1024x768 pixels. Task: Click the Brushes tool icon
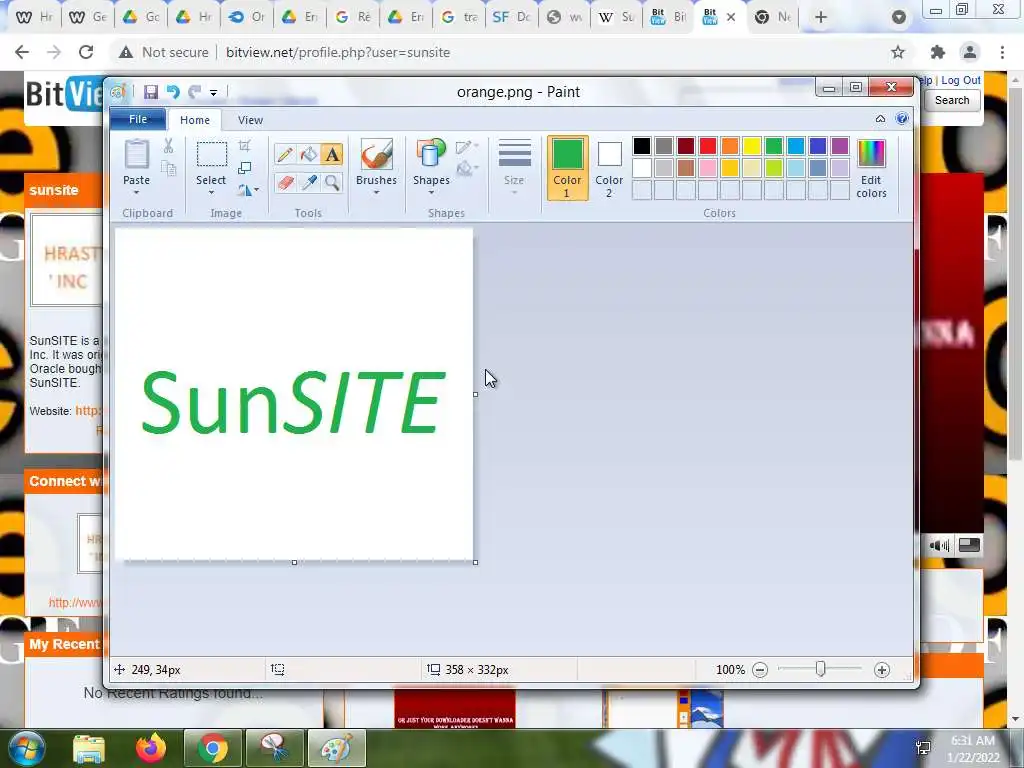pyautogui.click(x=377, y=155)
